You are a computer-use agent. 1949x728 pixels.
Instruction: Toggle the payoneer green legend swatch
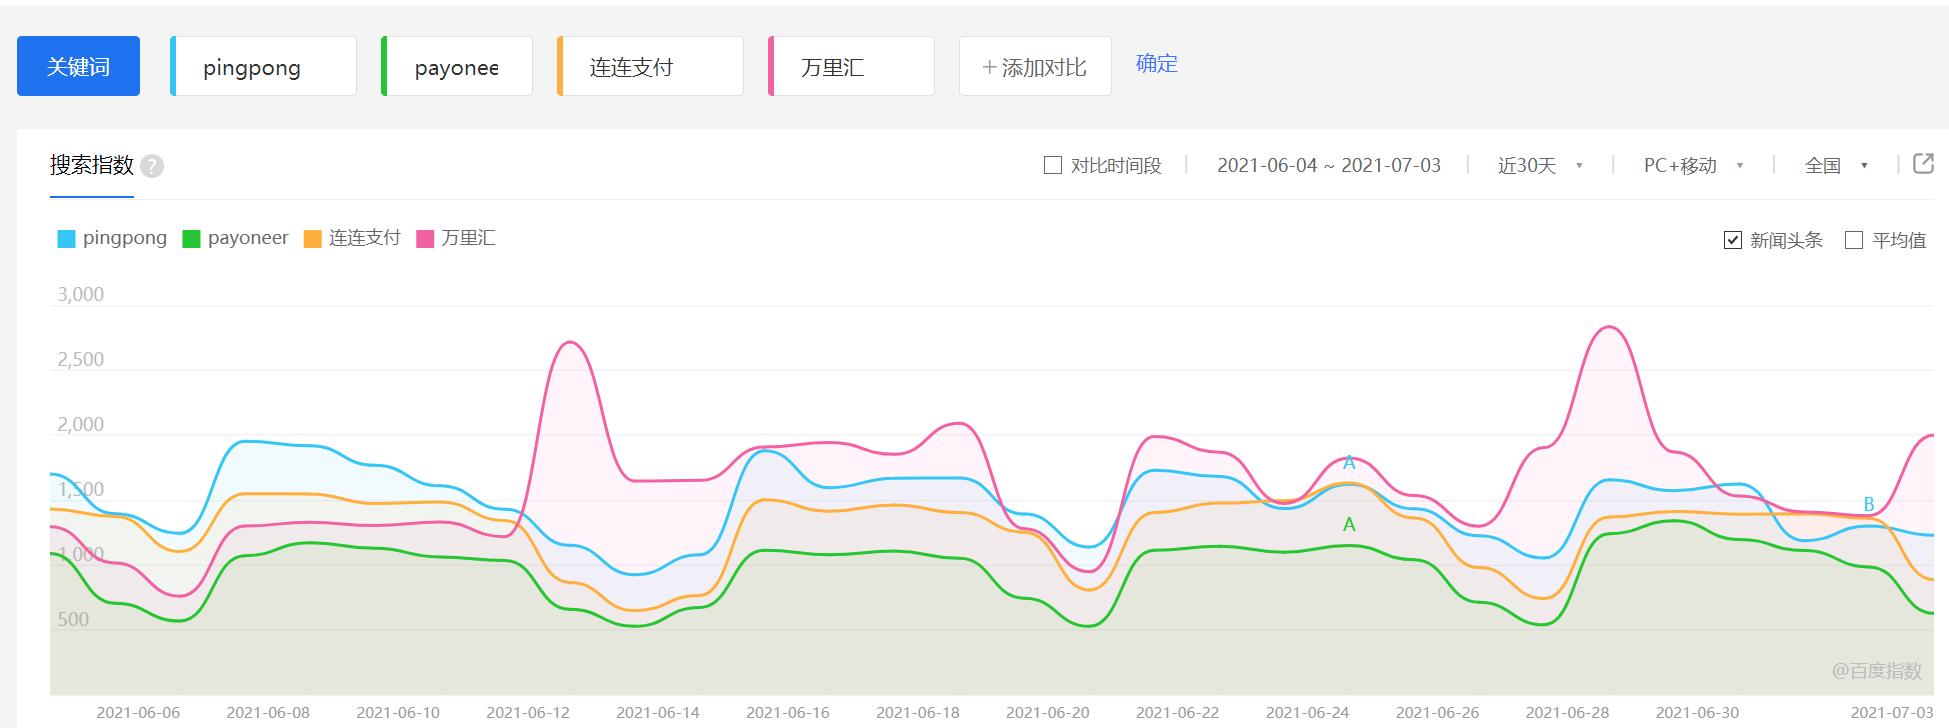191,239
